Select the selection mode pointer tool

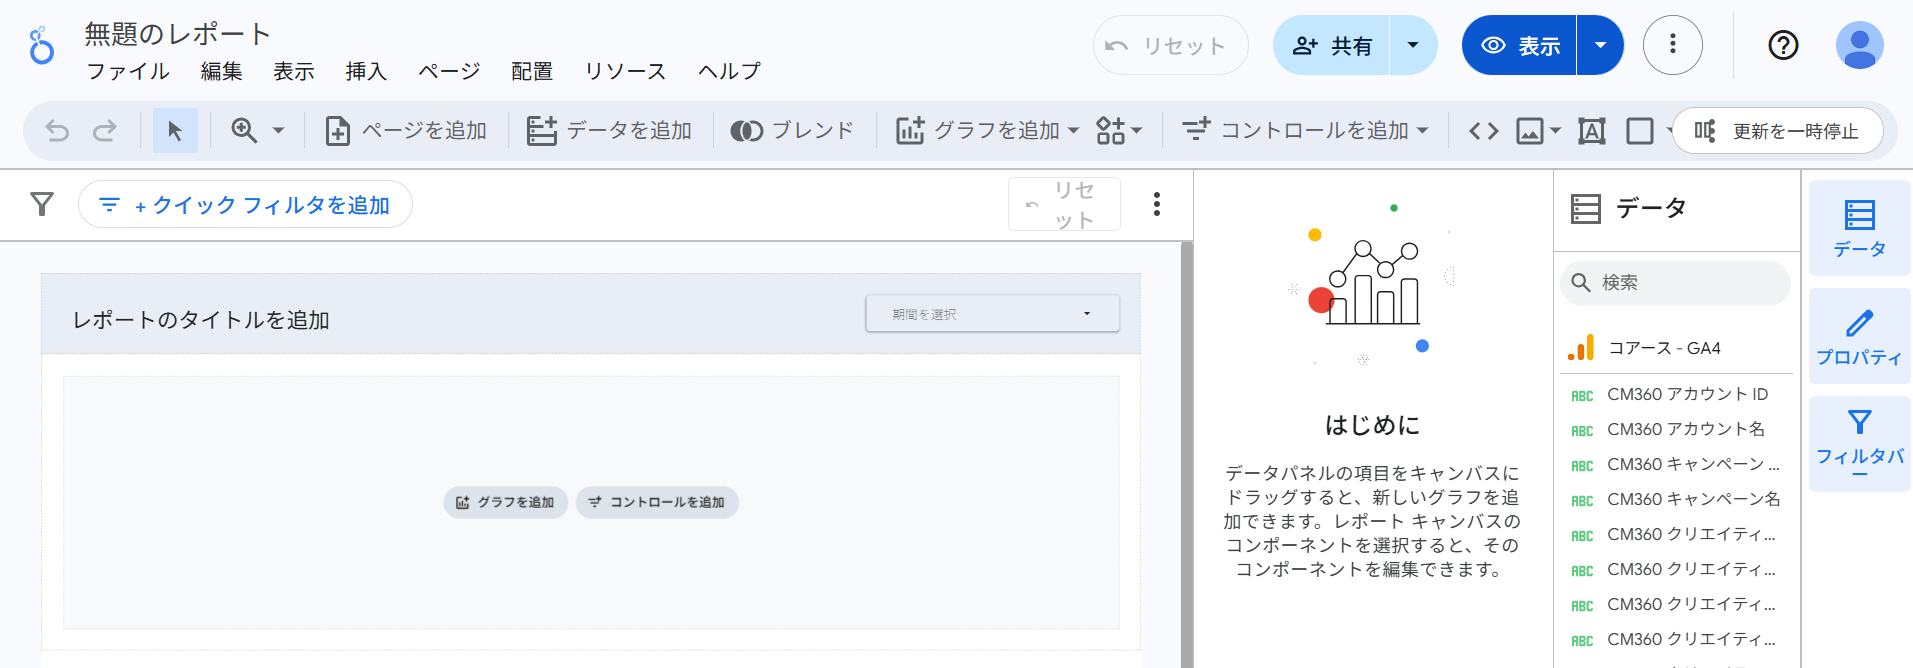click(x=175, y=131)
